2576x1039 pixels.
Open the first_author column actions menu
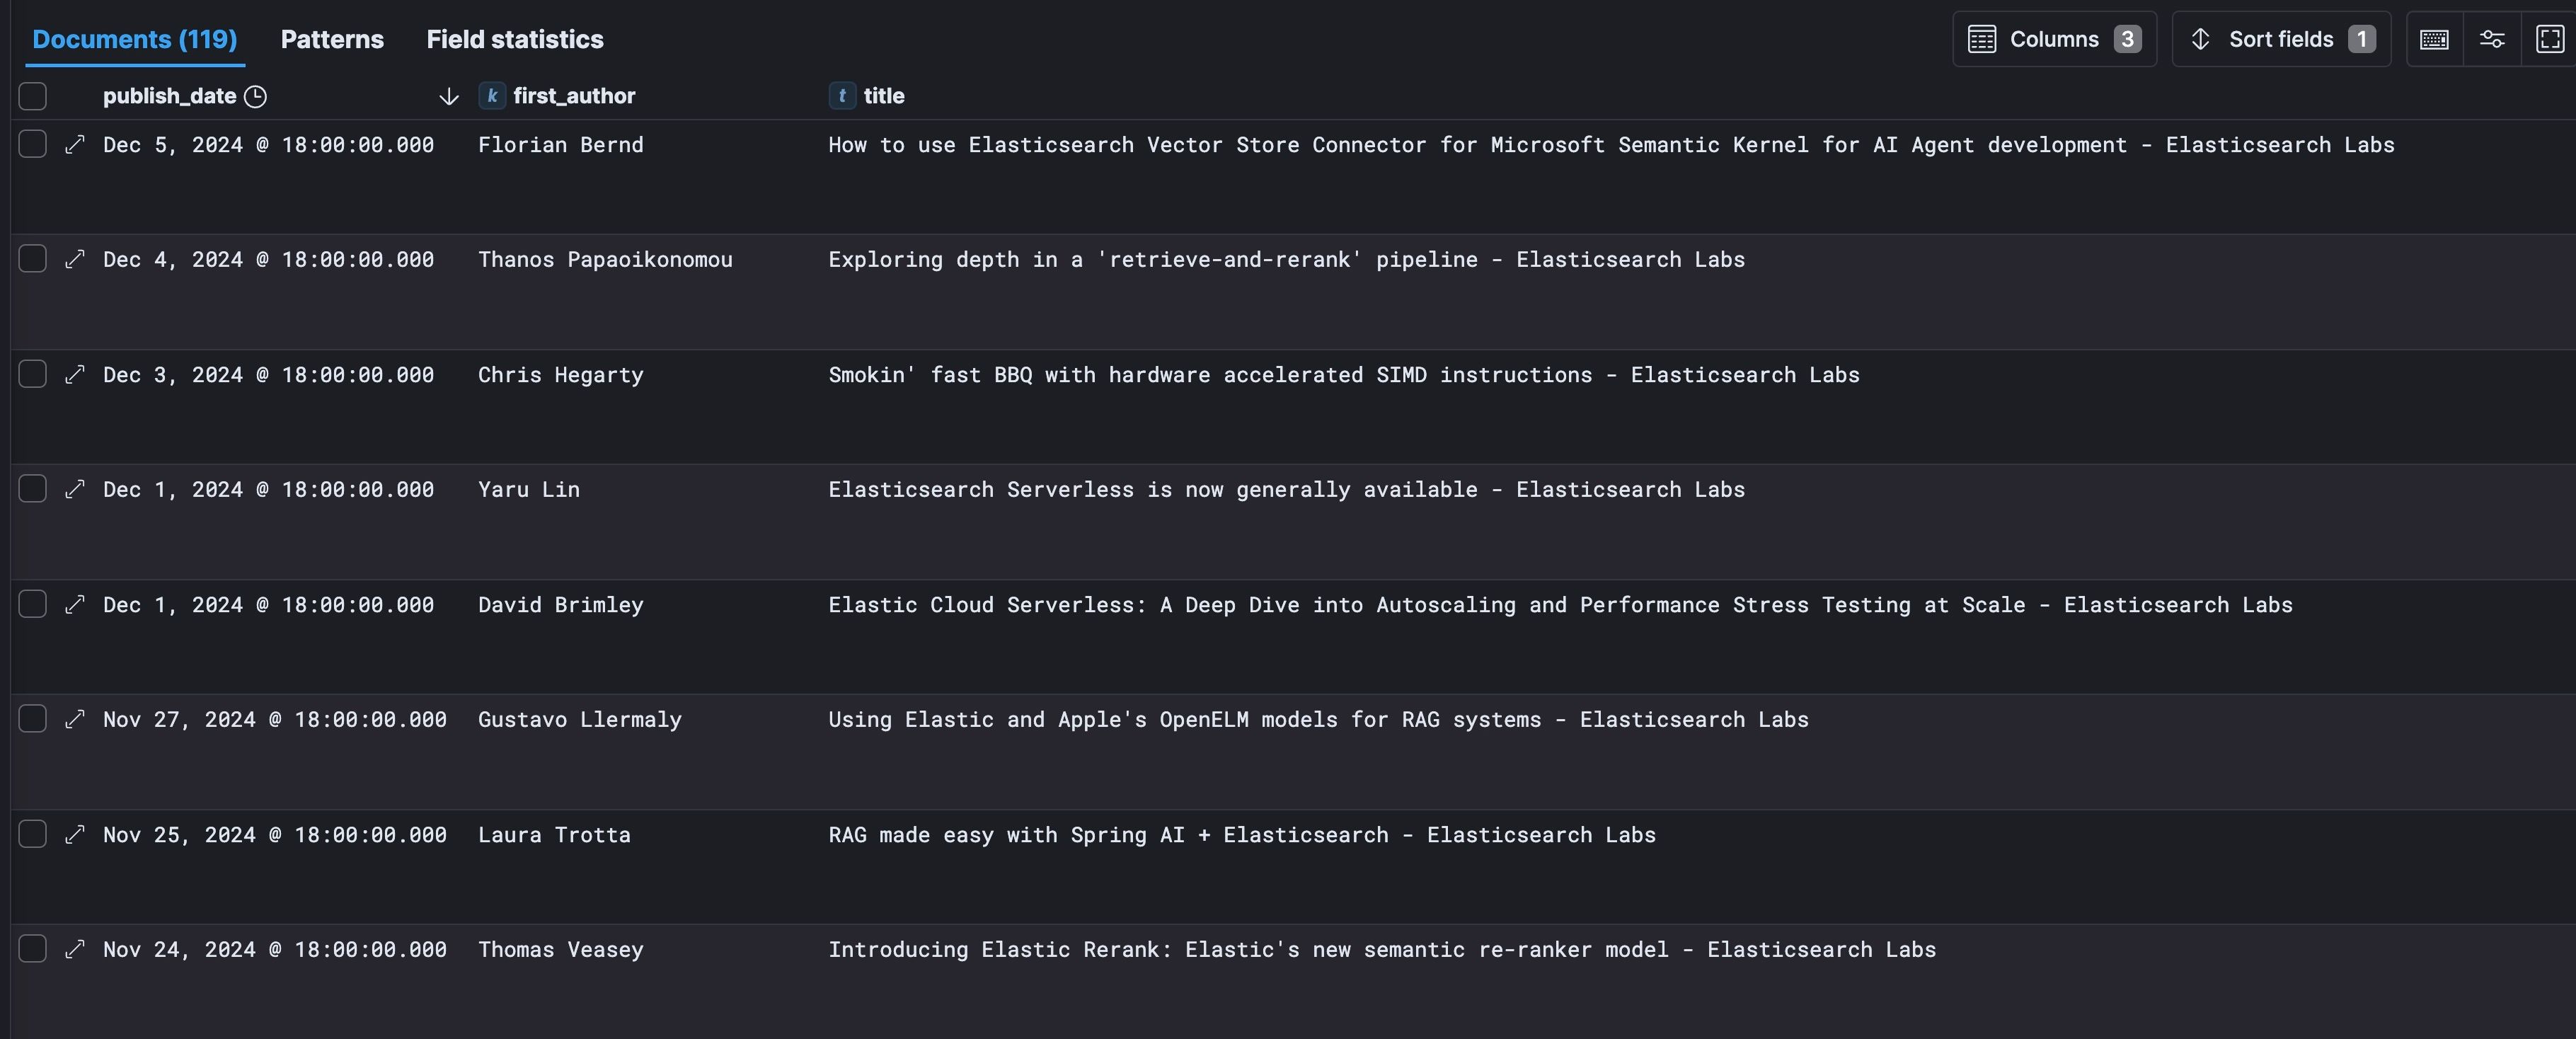pyautogui.click(x=574, y=96)
